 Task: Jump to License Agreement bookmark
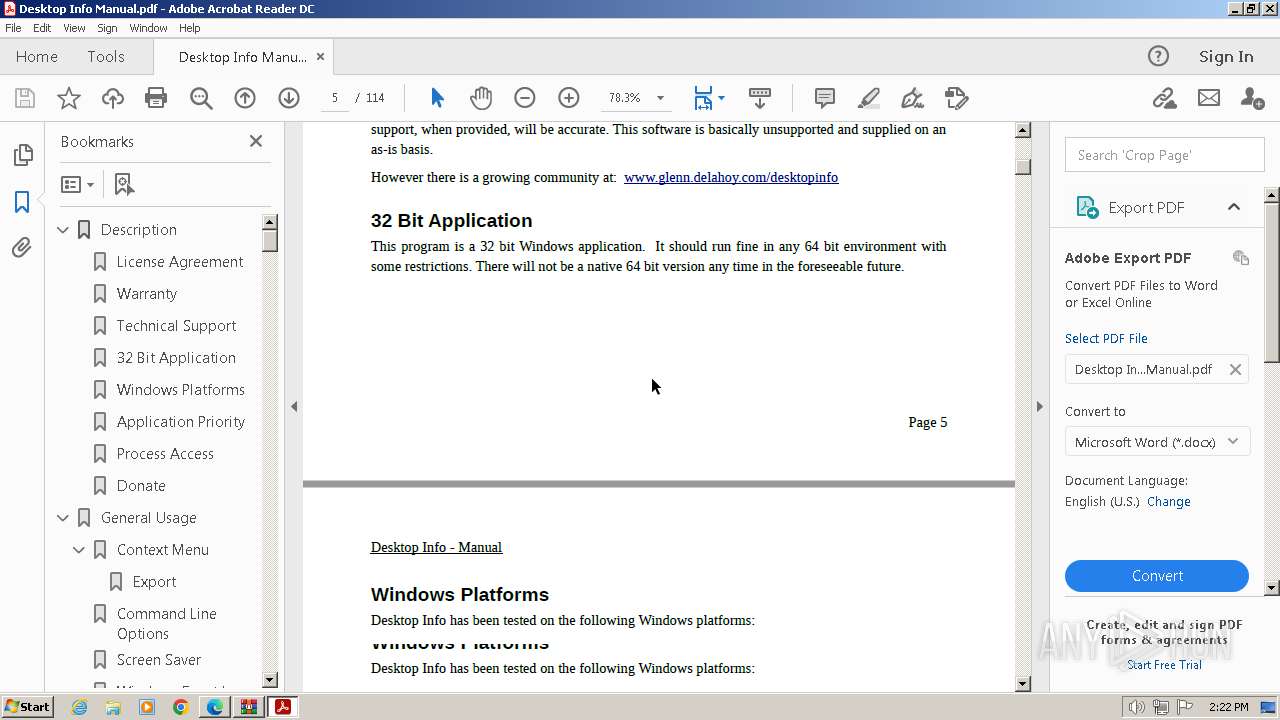pos(180,262)
